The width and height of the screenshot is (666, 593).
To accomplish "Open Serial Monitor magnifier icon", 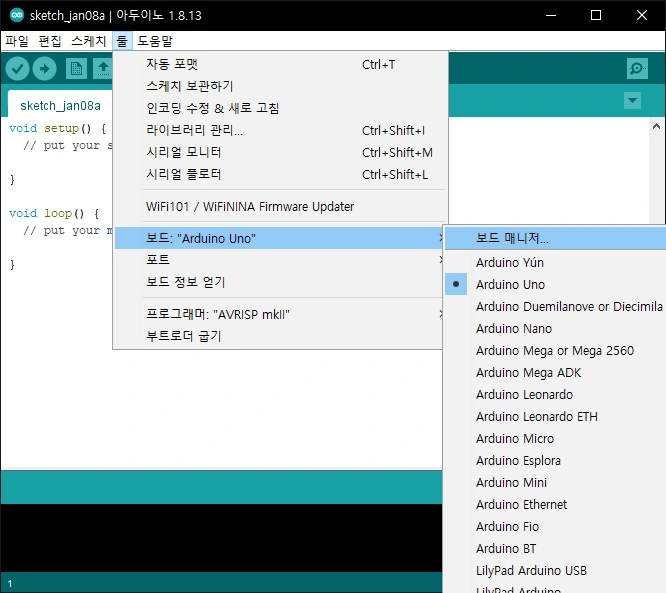I will [x=637, y=68].
